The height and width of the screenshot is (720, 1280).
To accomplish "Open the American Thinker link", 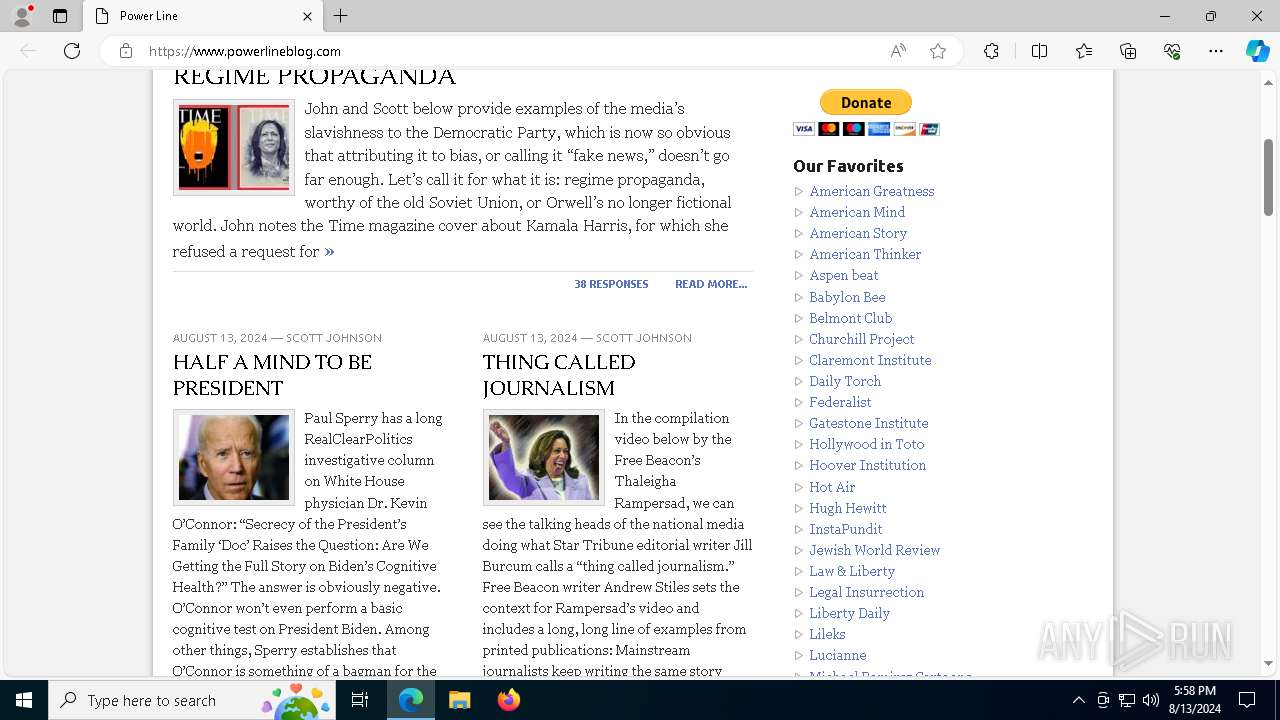I will (865, 254).
